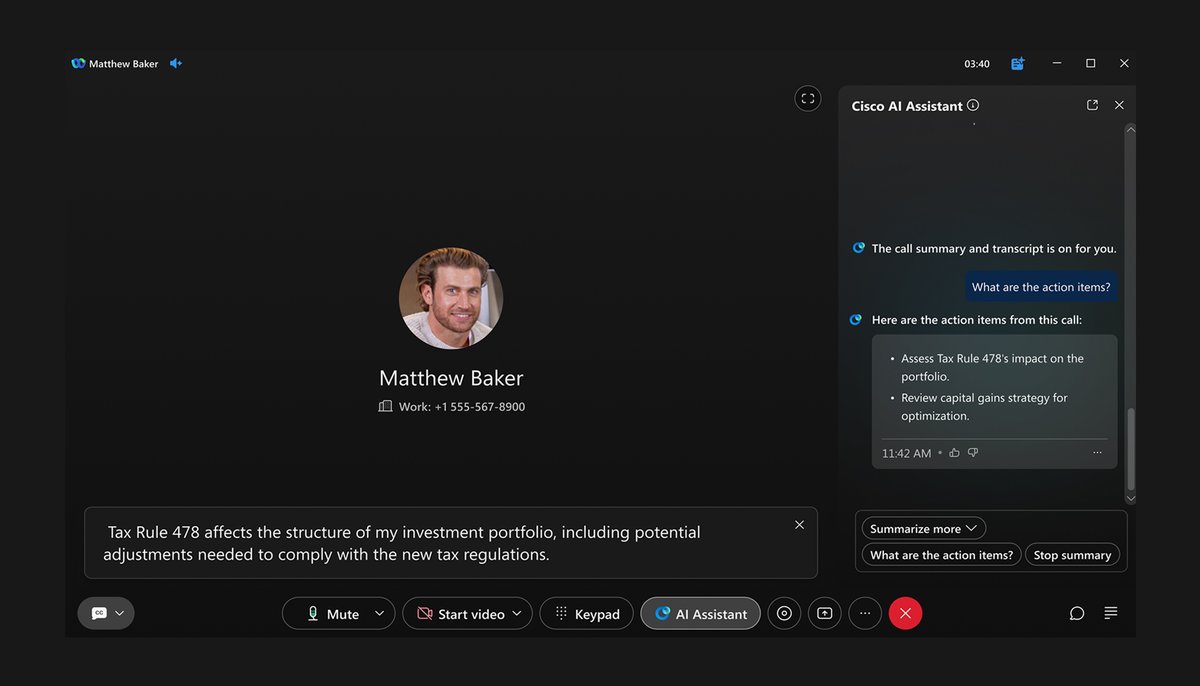This screenshot has width=1200, height=686.
Task: Pop out the Cisco AI Assistant panel
Action: coord(1092,104)
